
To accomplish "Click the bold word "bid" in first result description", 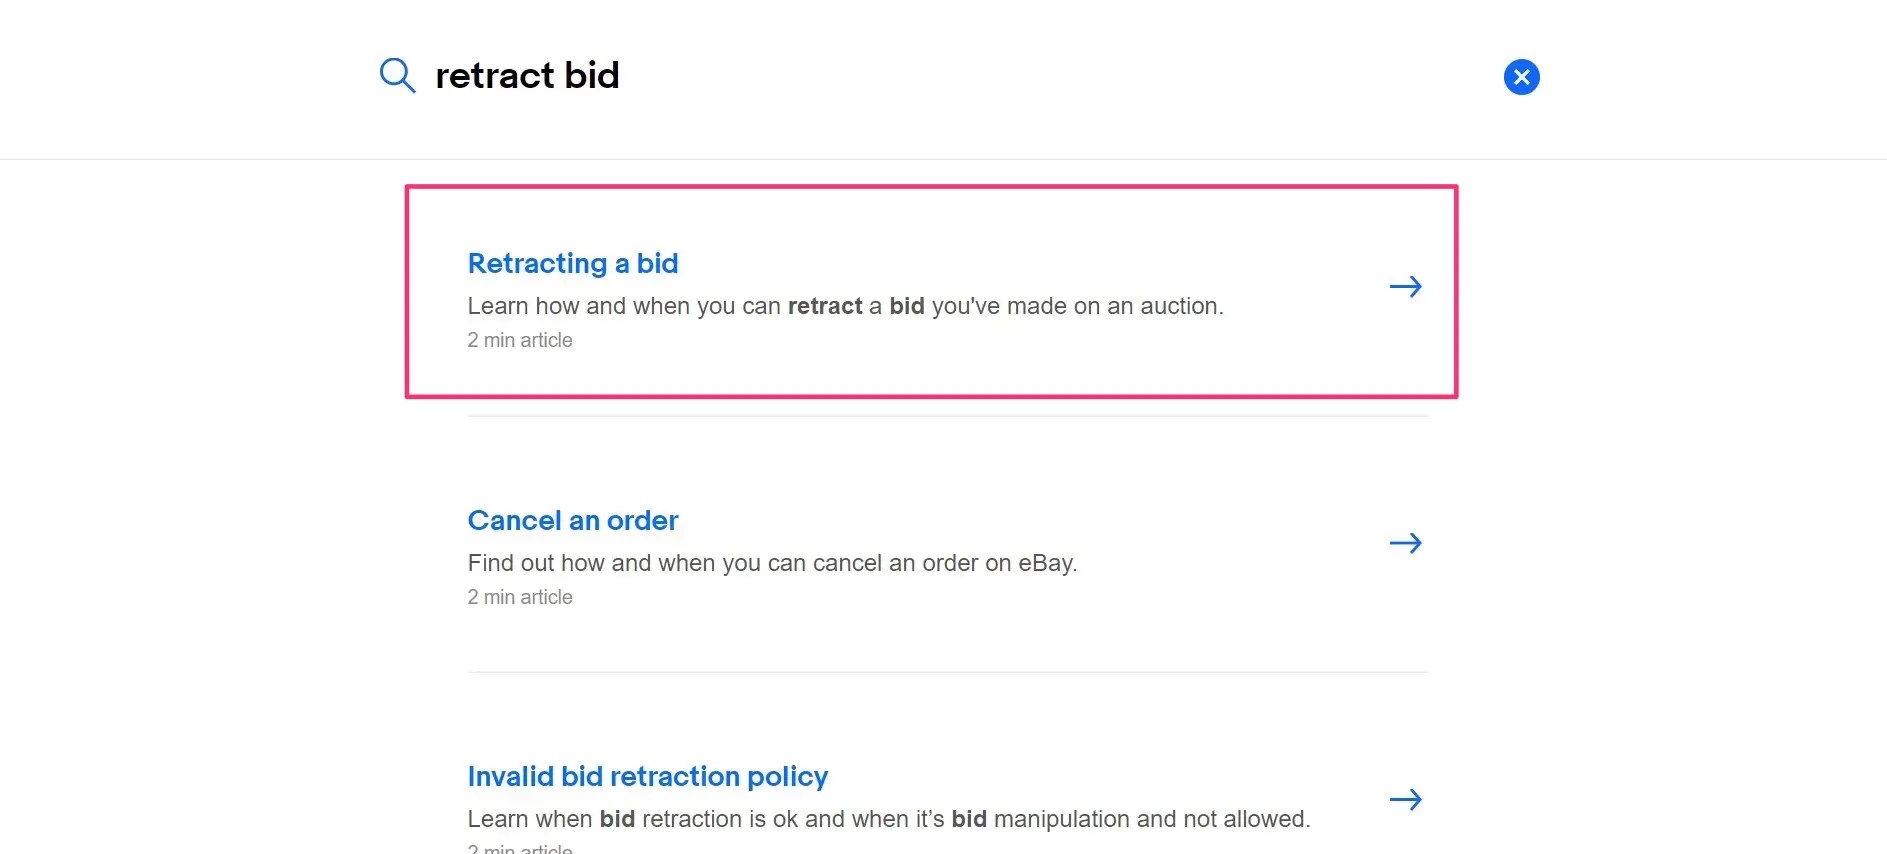I will (907, 306).
